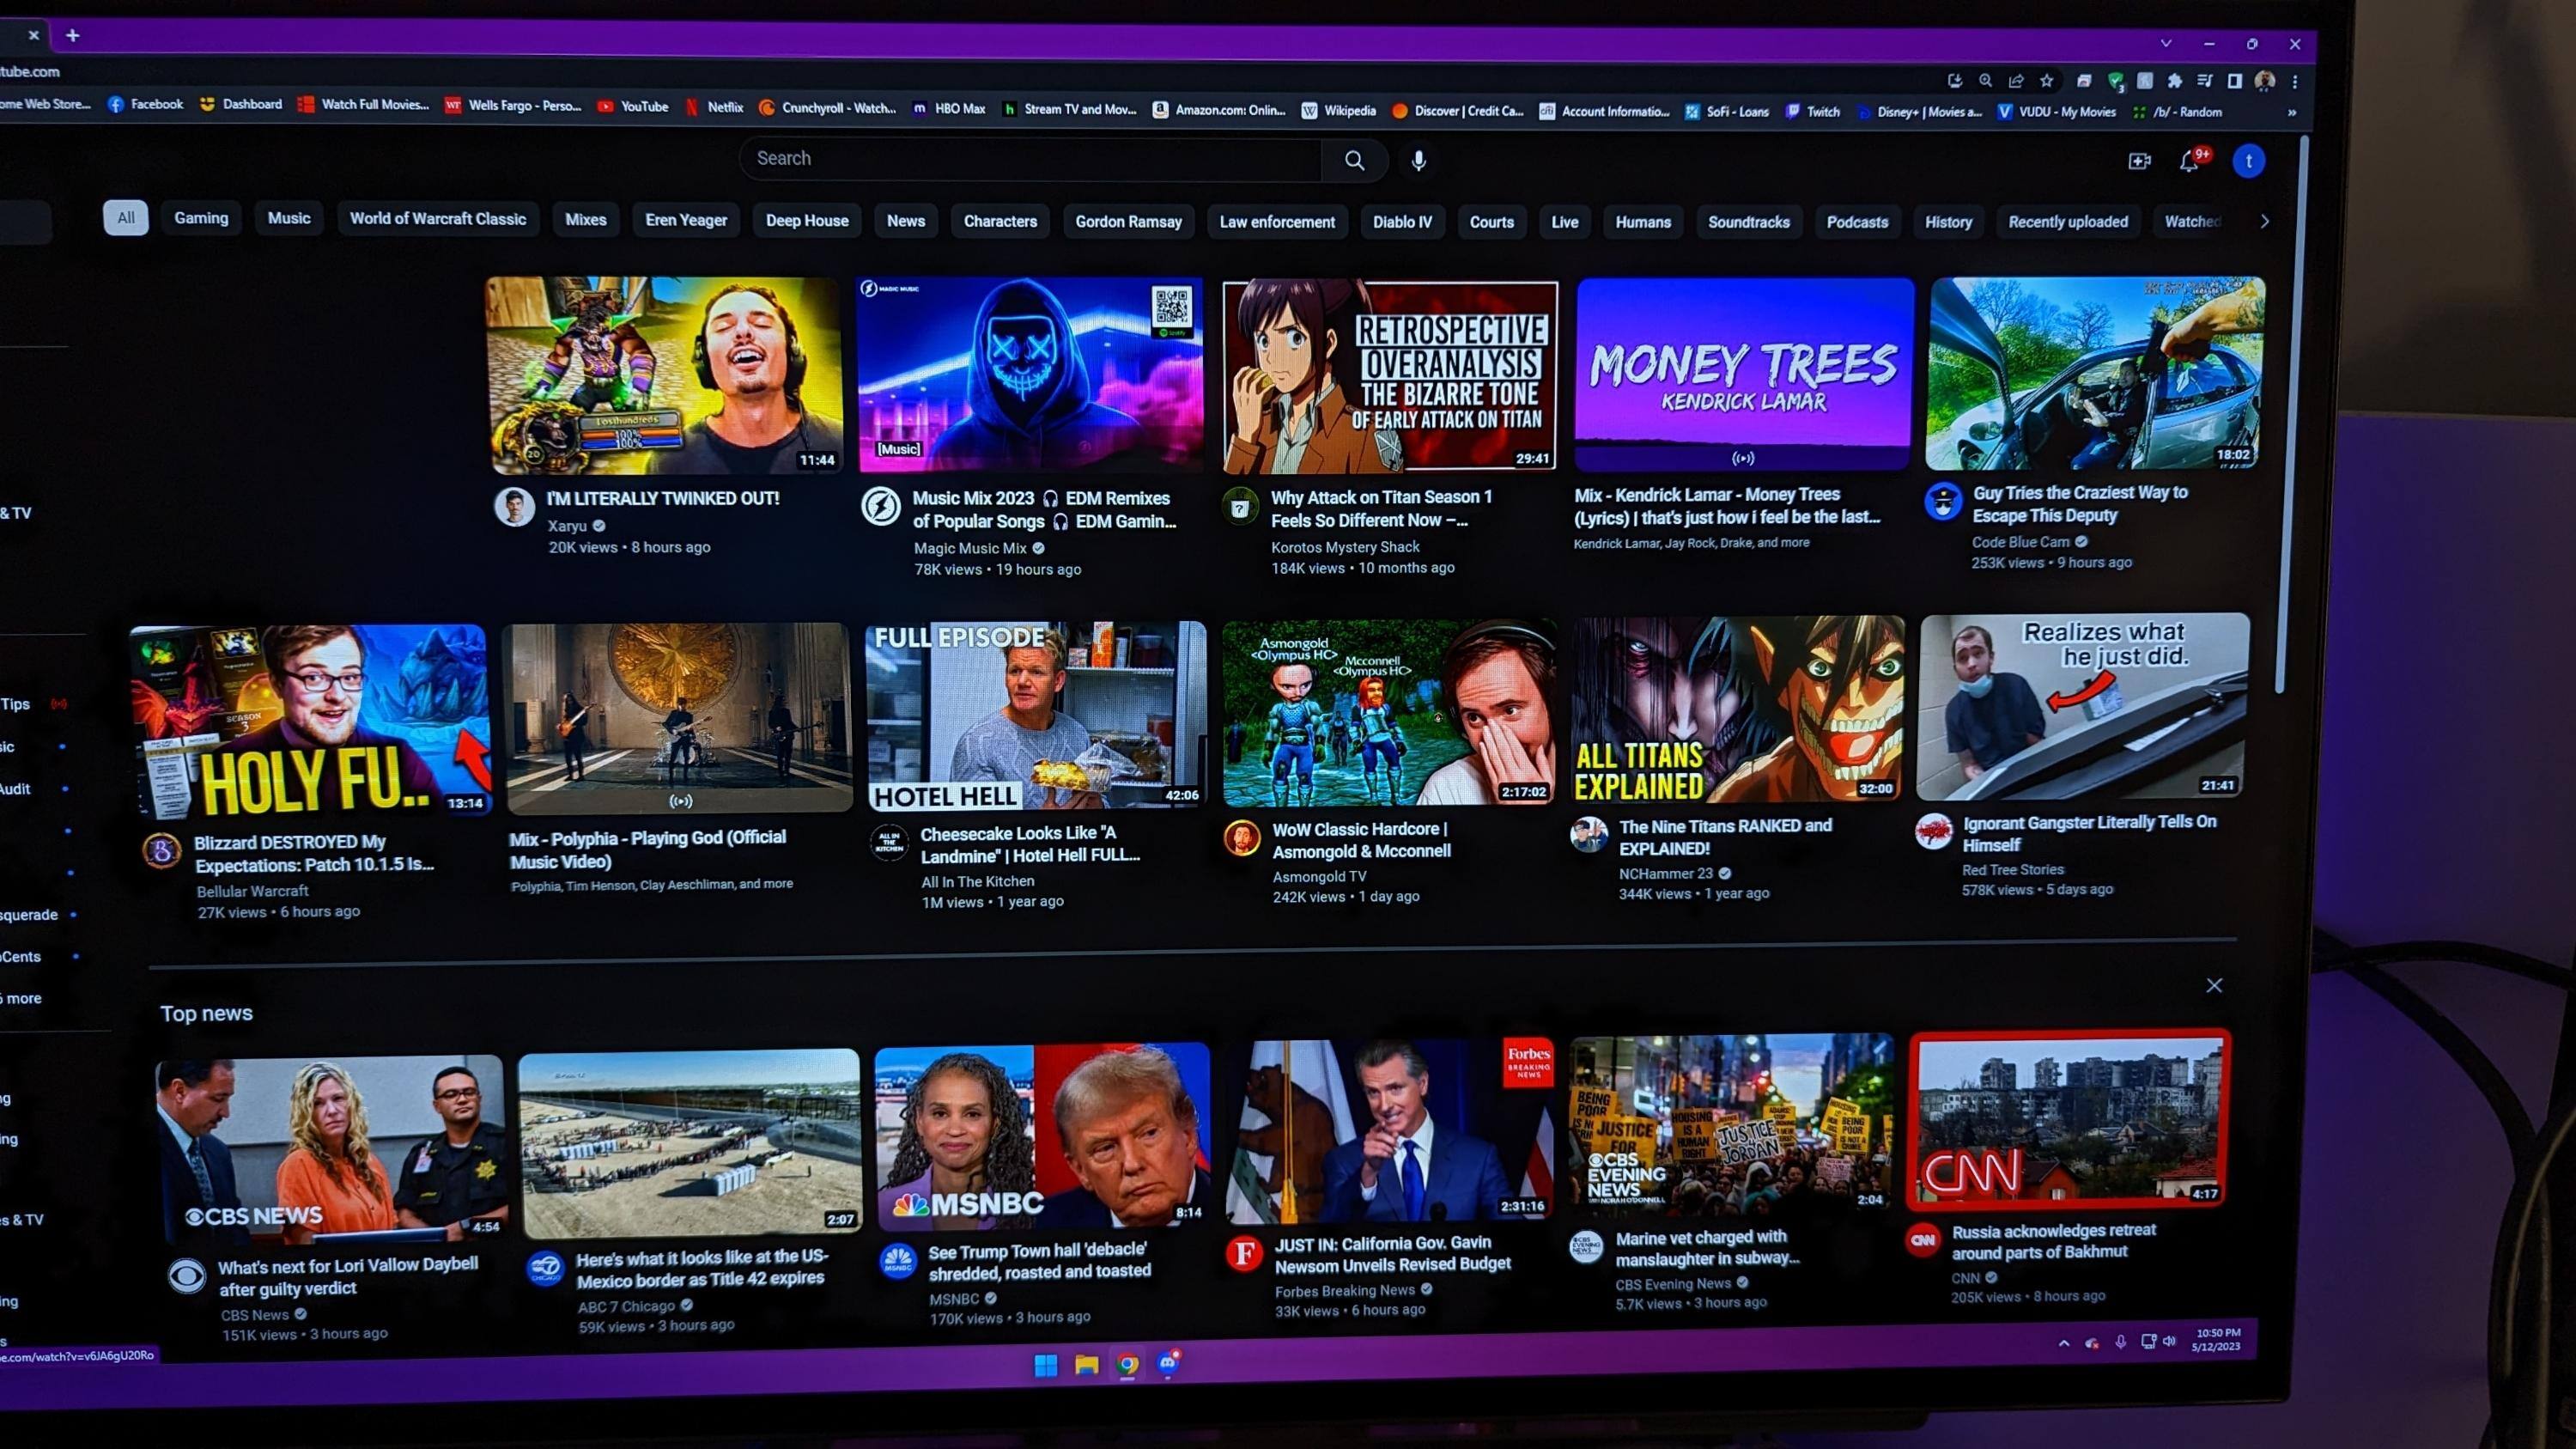
Task: Click the YouTube search magnifier button
Action: click(x=1354, y=160)
